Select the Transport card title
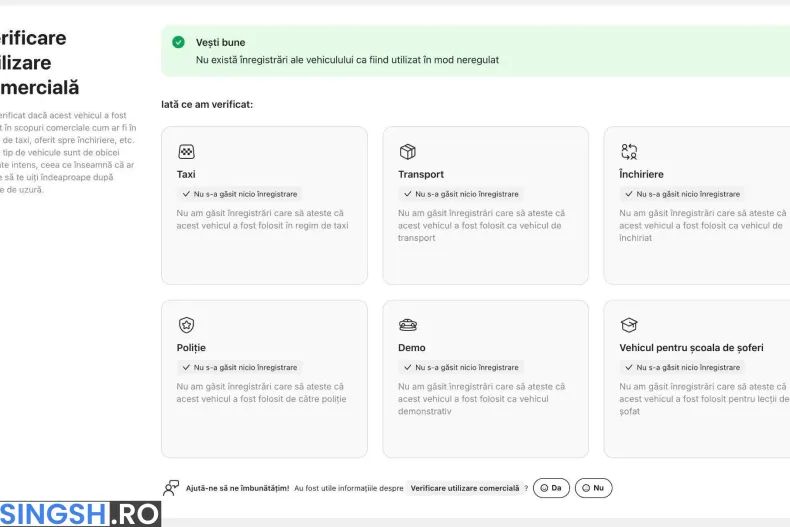The width and height of the screenshot is (790, 527). 421,174
